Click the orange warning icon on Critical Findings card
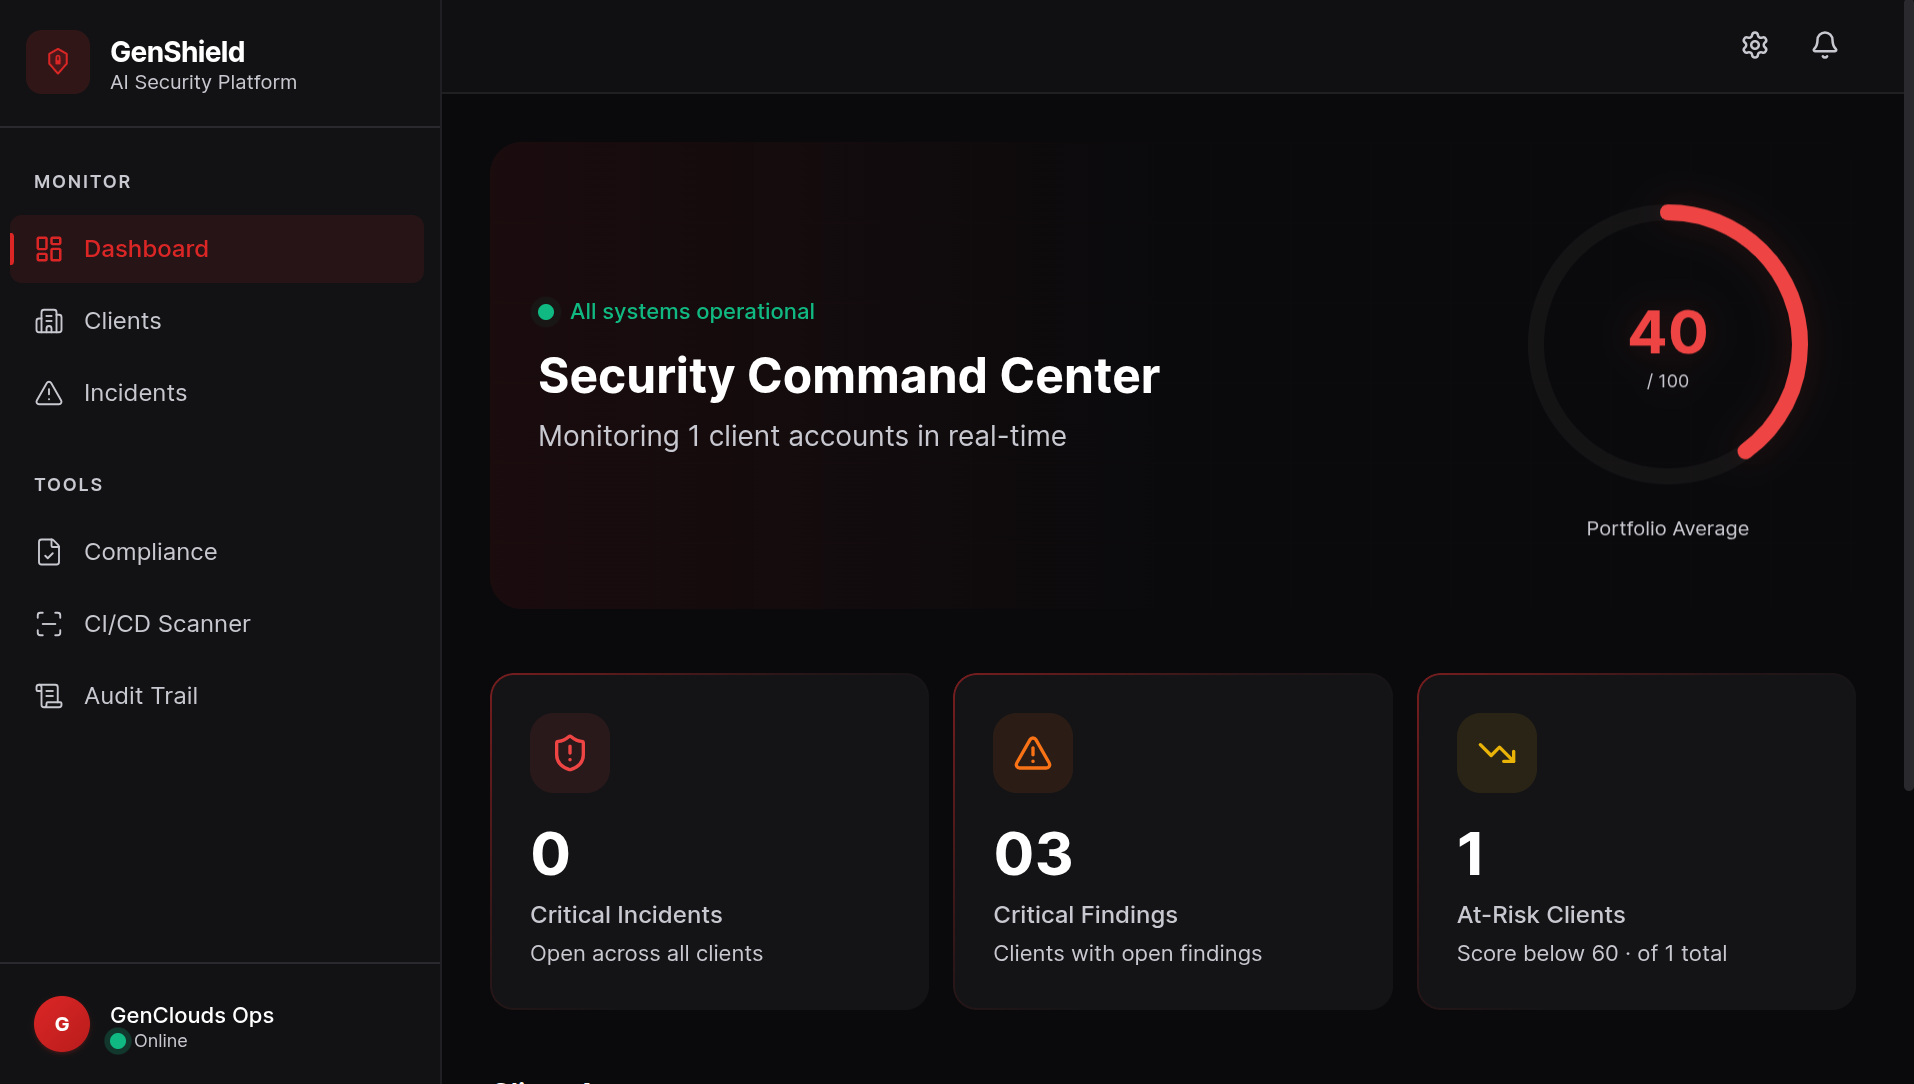This screenshot has height=1084, width=1914. [1033, 753]
